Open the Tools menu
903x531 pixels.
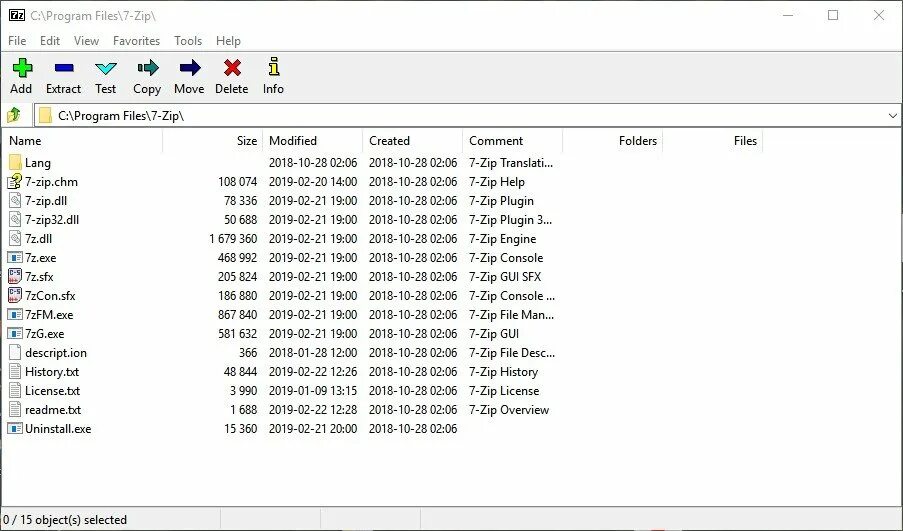(188, 41)
